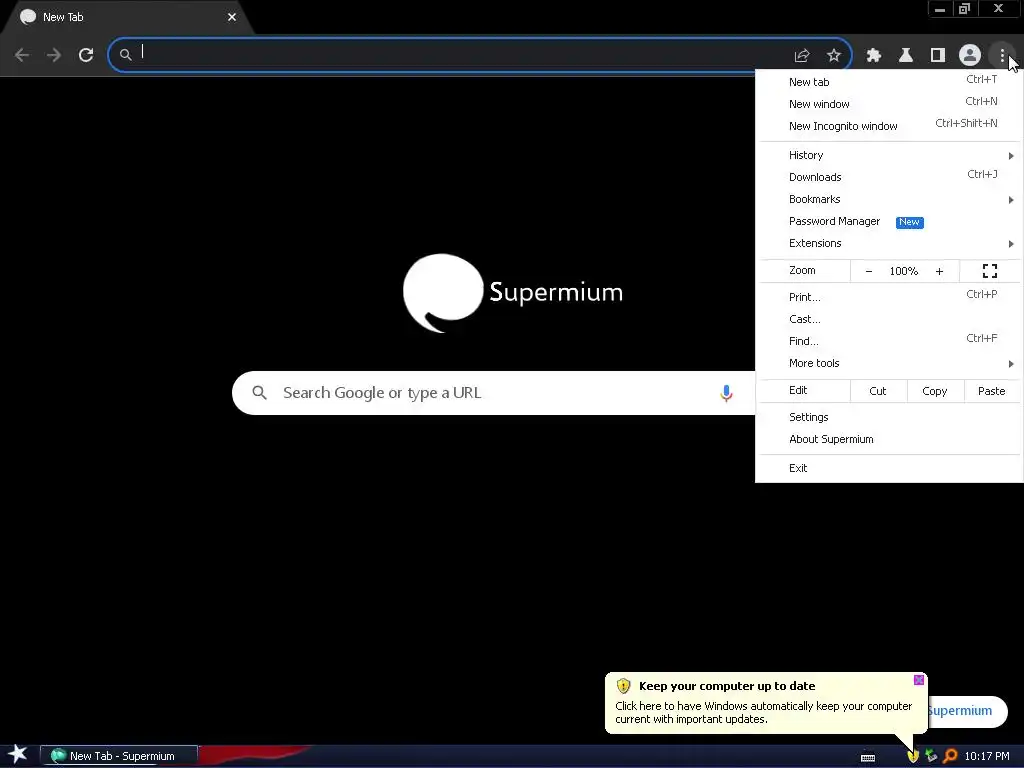Expand the Bookmarks submenu
Viewport: 1024px width, 768px height.
coord(889,199)
